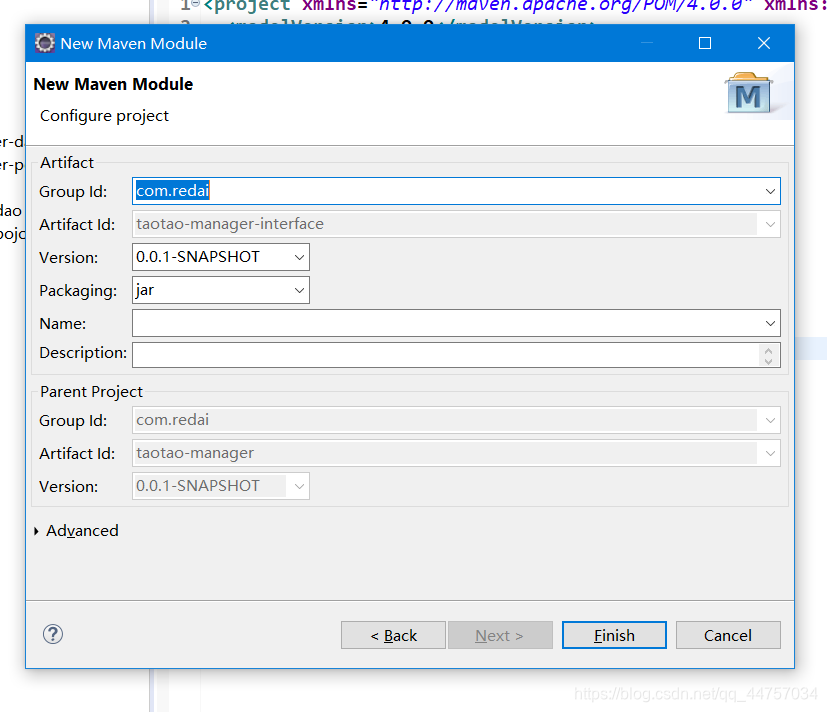Click the Back button
Viewport: 827px width, 712px height.
click(x=393, y=635)
